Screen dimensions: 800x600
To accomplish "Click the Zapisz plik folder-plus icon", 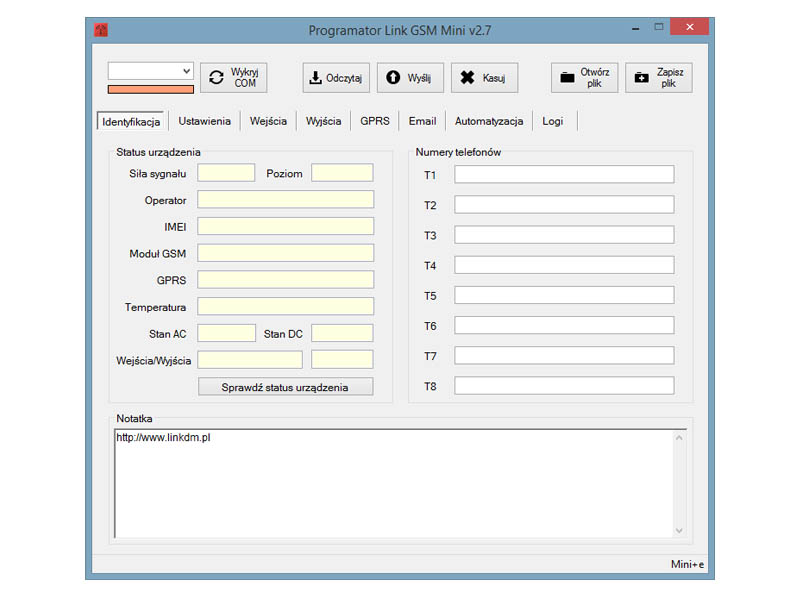I will [x=641, y=78].
